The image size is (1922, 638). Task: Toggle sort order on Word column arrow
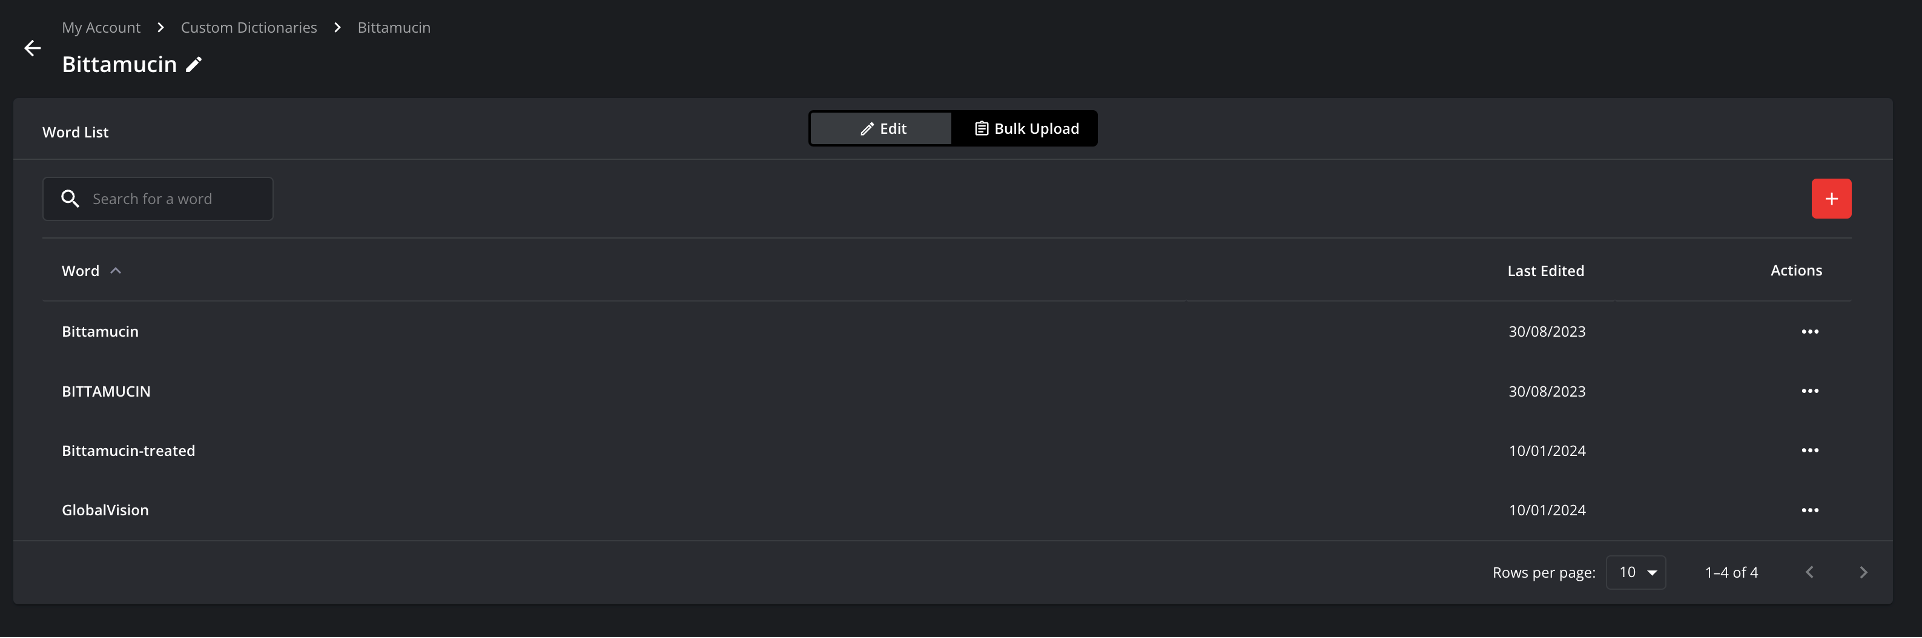click(116, 271)
